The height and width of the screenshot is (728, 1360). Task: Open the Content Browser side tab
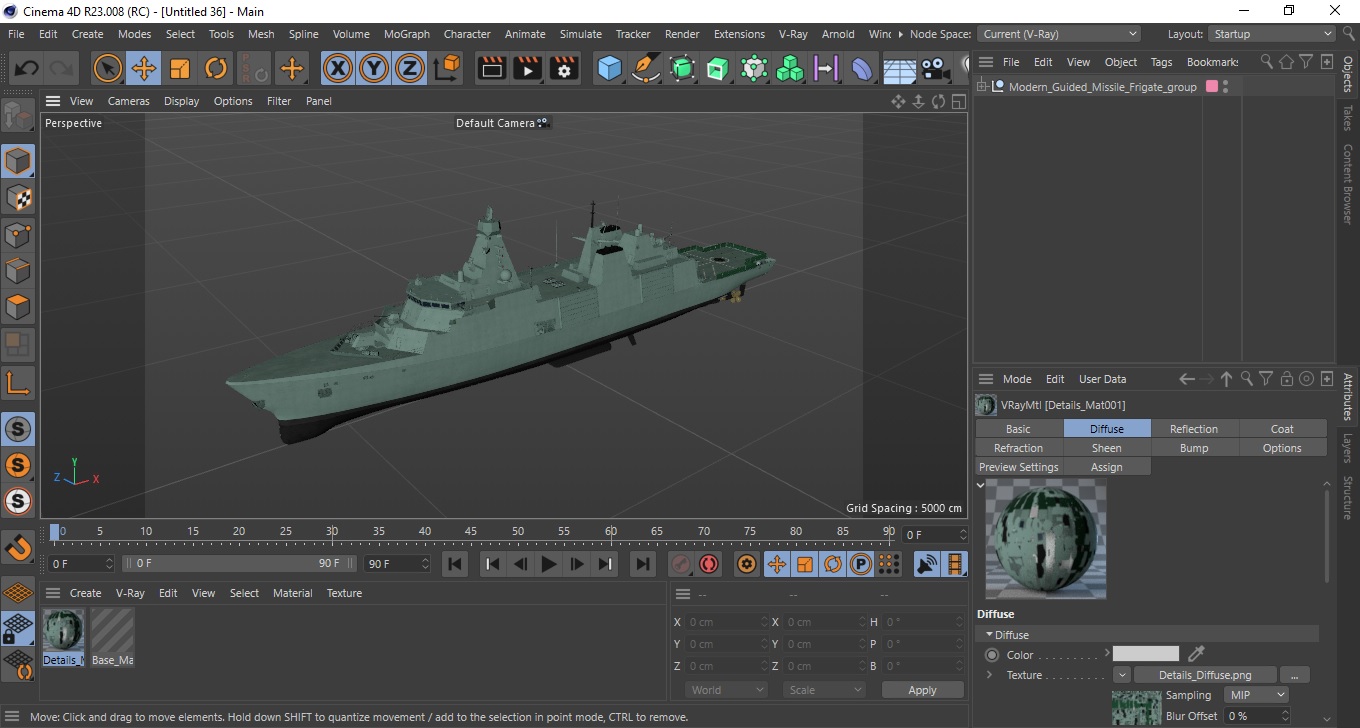(1348, 184)
